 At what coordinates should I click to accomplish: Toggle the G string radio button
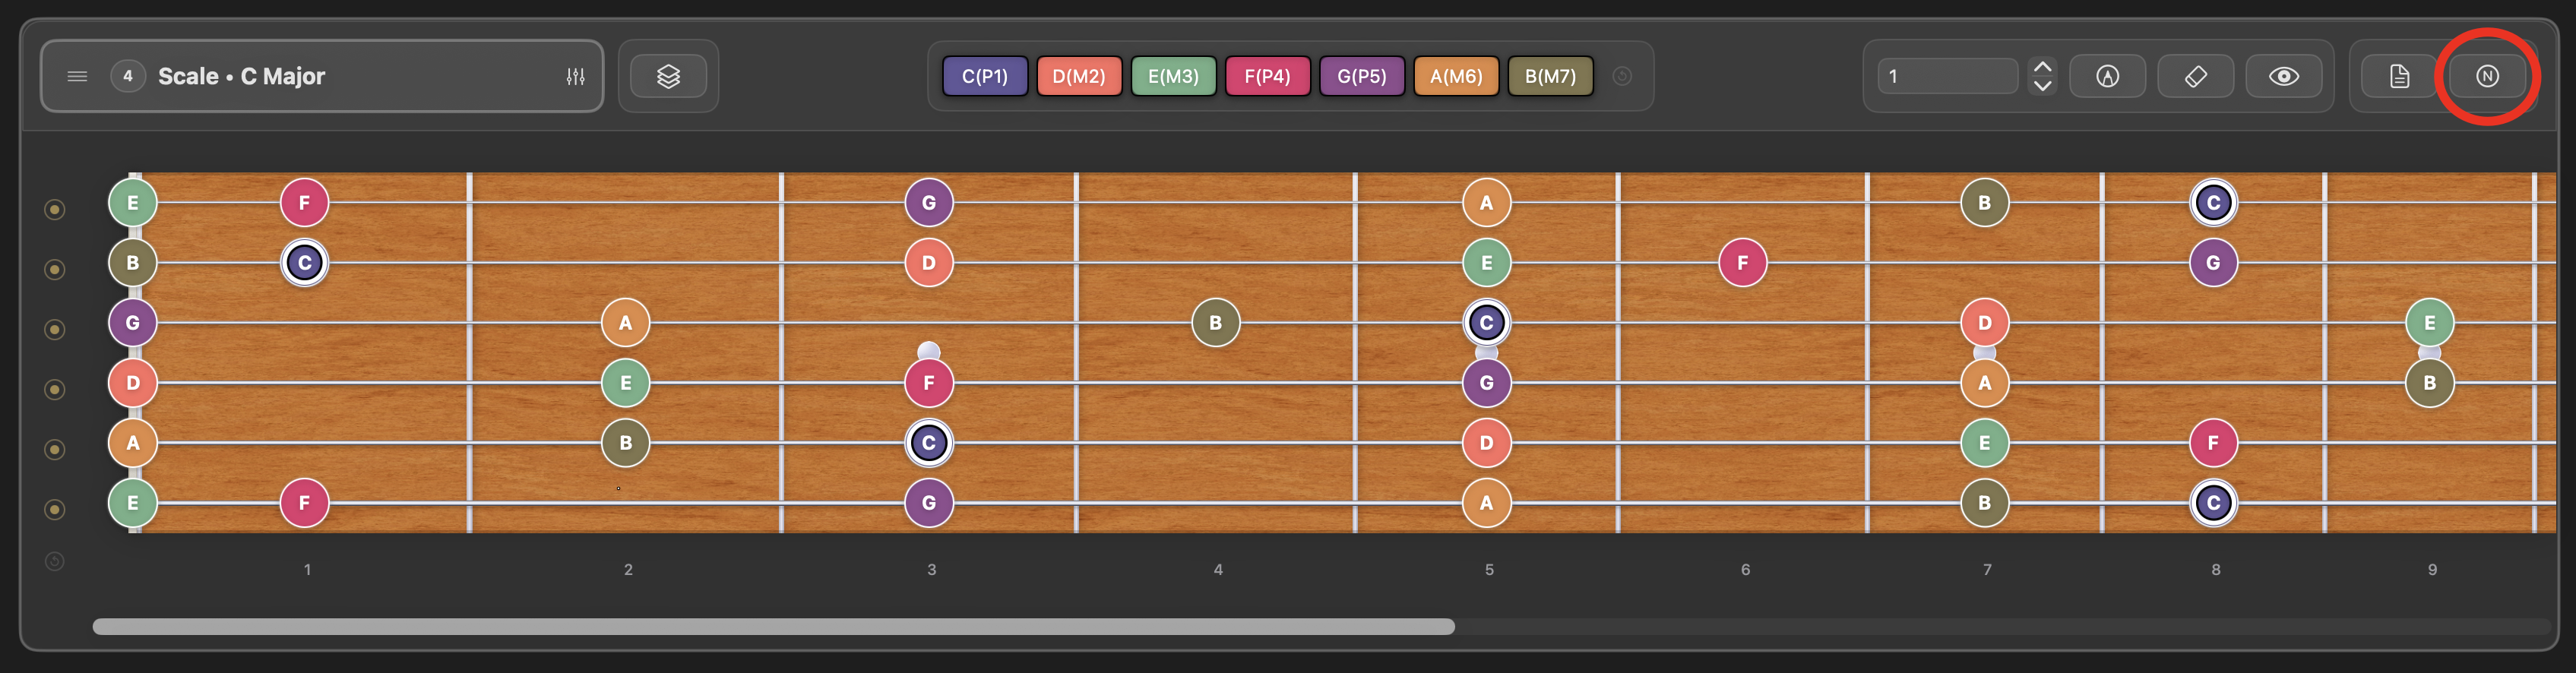point(55,329)
